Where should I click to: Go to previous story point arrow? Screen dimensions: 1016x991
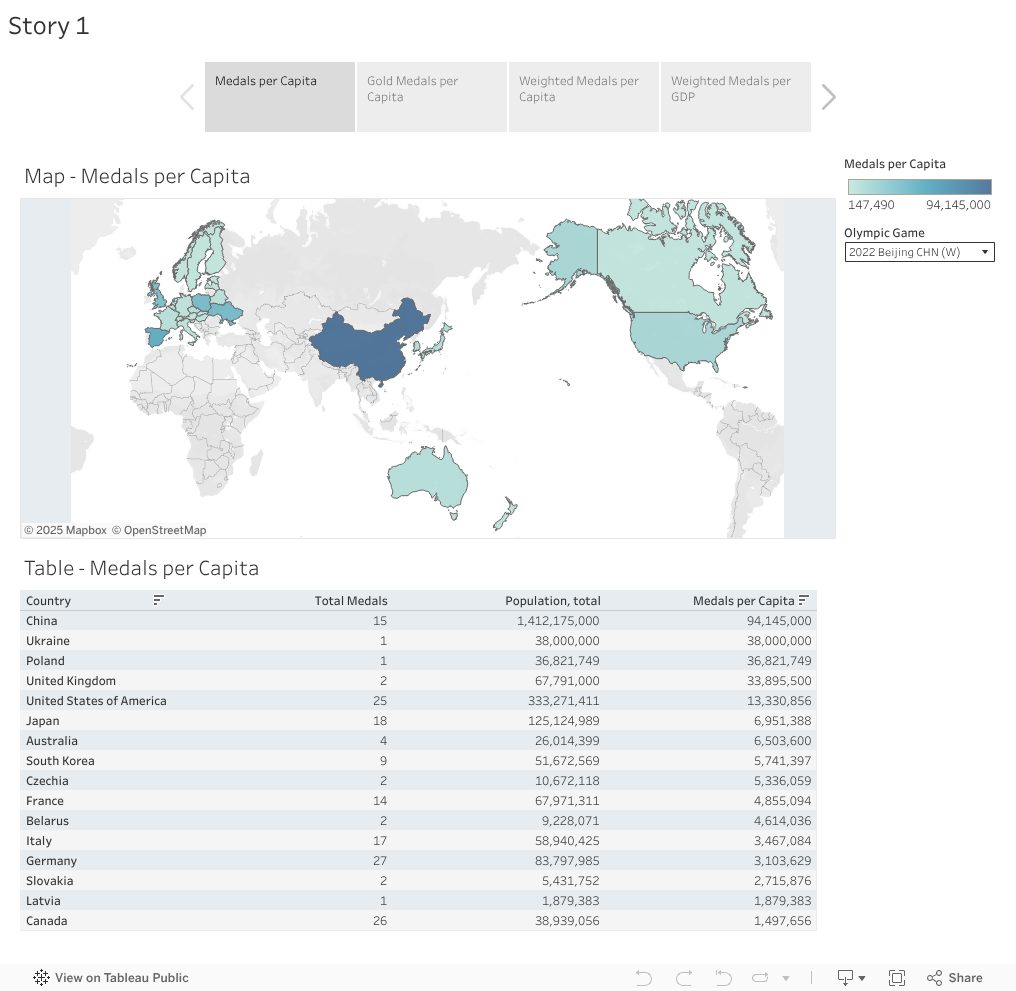187,97
